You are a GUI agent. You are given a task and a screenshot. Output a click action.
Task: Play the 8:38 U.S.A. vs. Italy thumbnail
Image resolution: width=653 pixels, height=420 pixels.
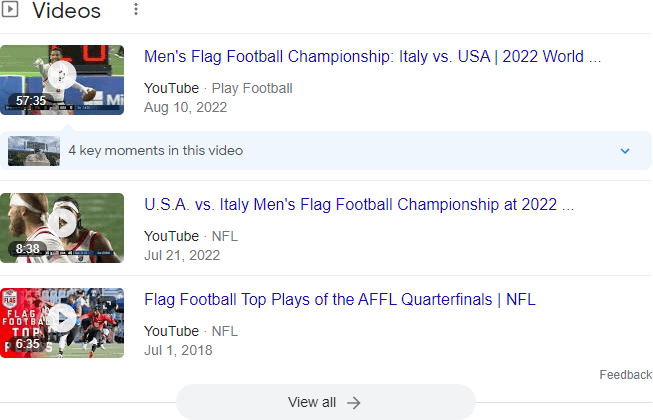pos(62,224)
